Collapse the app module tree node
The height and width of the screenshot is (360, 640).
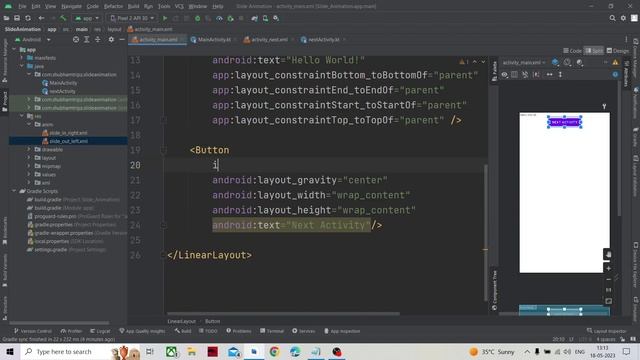15,49
